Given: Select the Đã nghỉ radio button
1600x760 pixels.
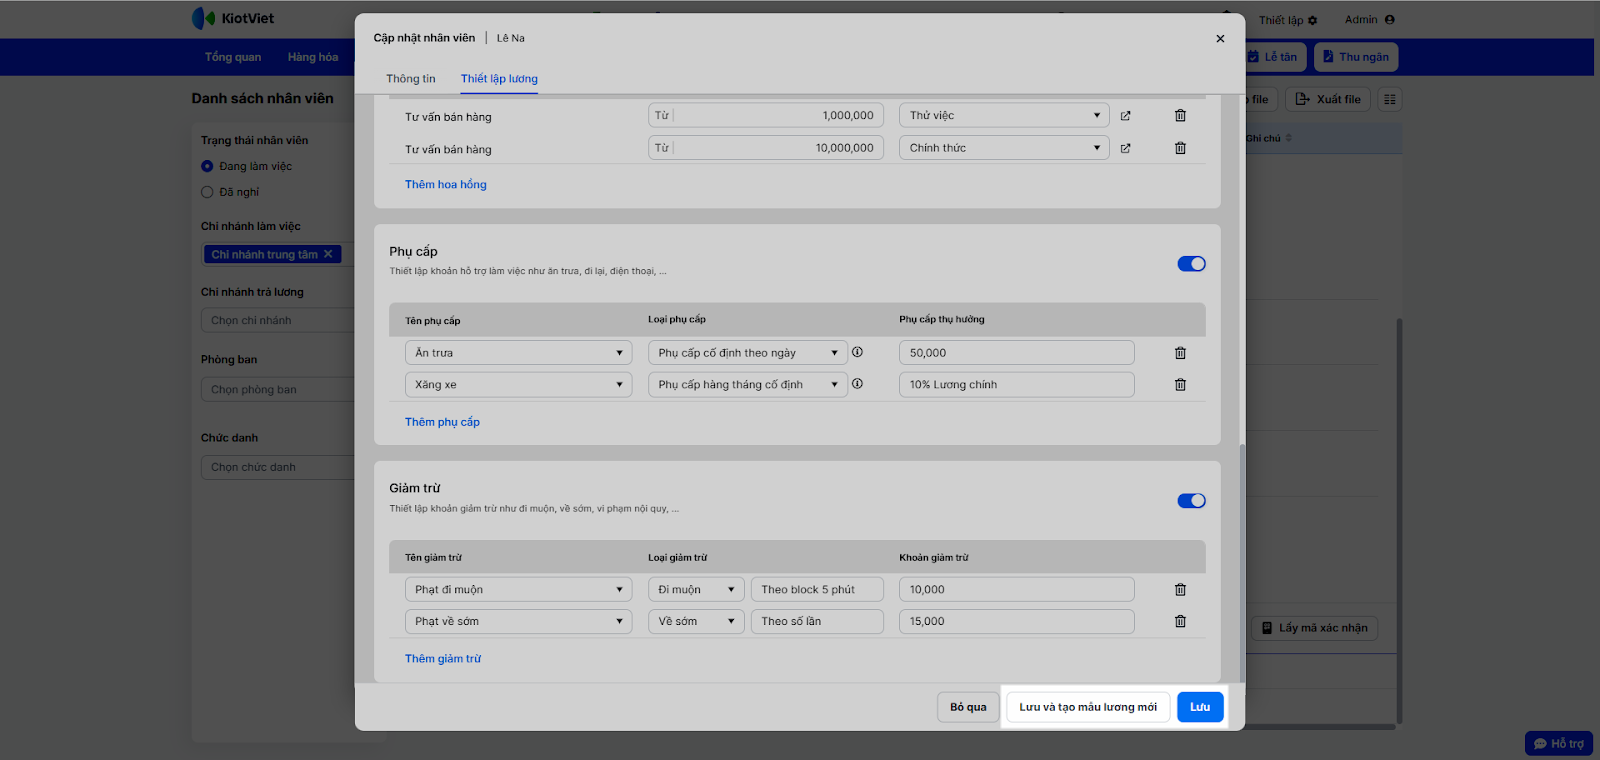Looking at the screenshot, I should 208,192.
